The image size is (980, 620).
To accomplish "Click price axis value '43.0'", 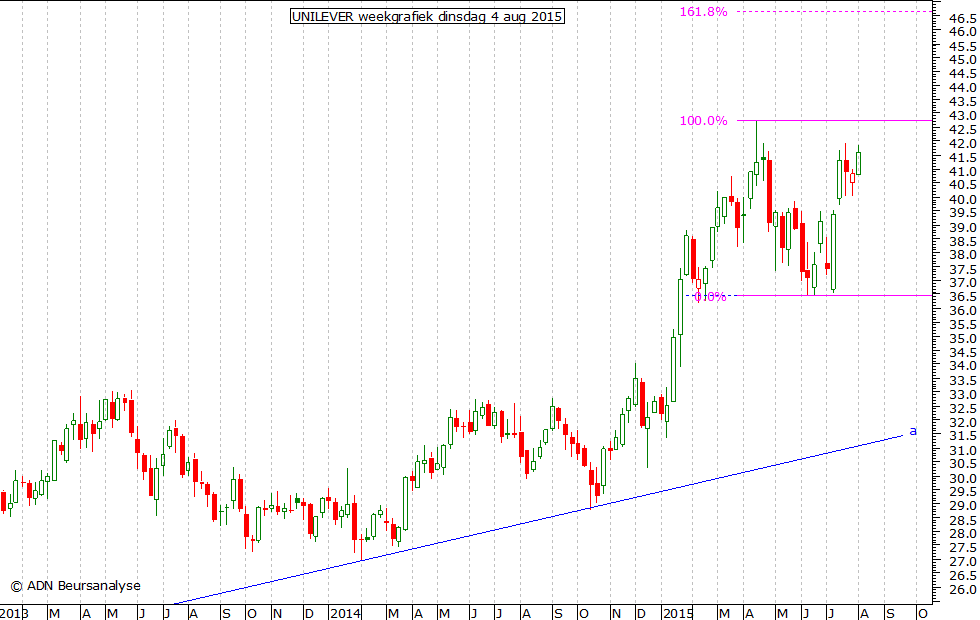I will point(962,116).
